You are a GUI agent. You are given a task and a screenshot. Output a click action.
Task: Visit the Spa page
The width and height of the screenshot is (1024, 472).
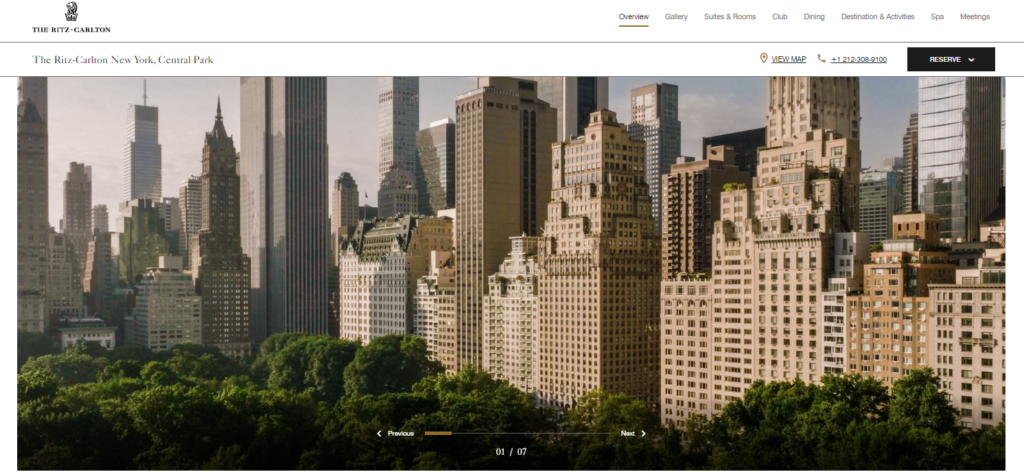937,17
